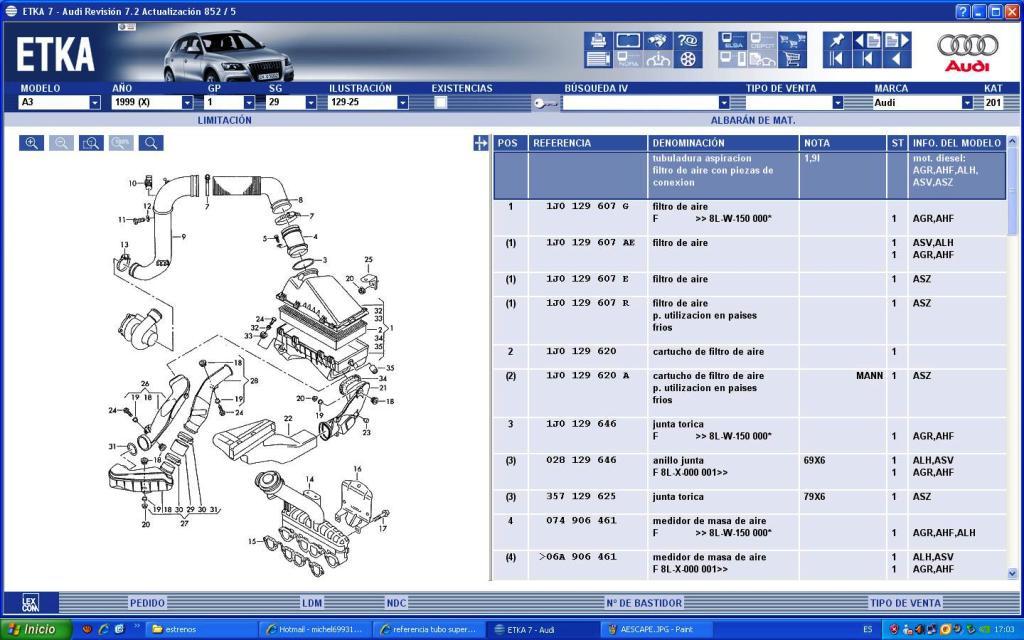Zoom in on the parts illustration
The image size is (1024, 640).
[31, 143]
